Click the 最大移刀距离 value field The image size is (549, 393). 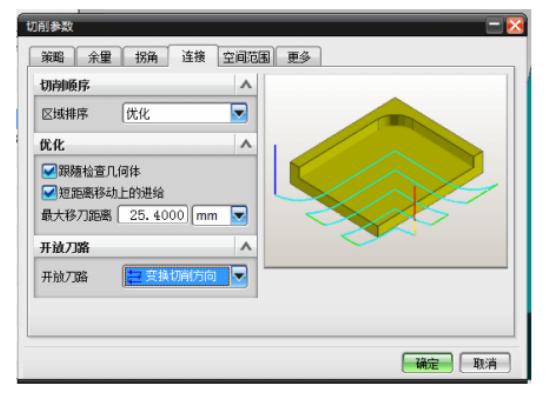153,215
